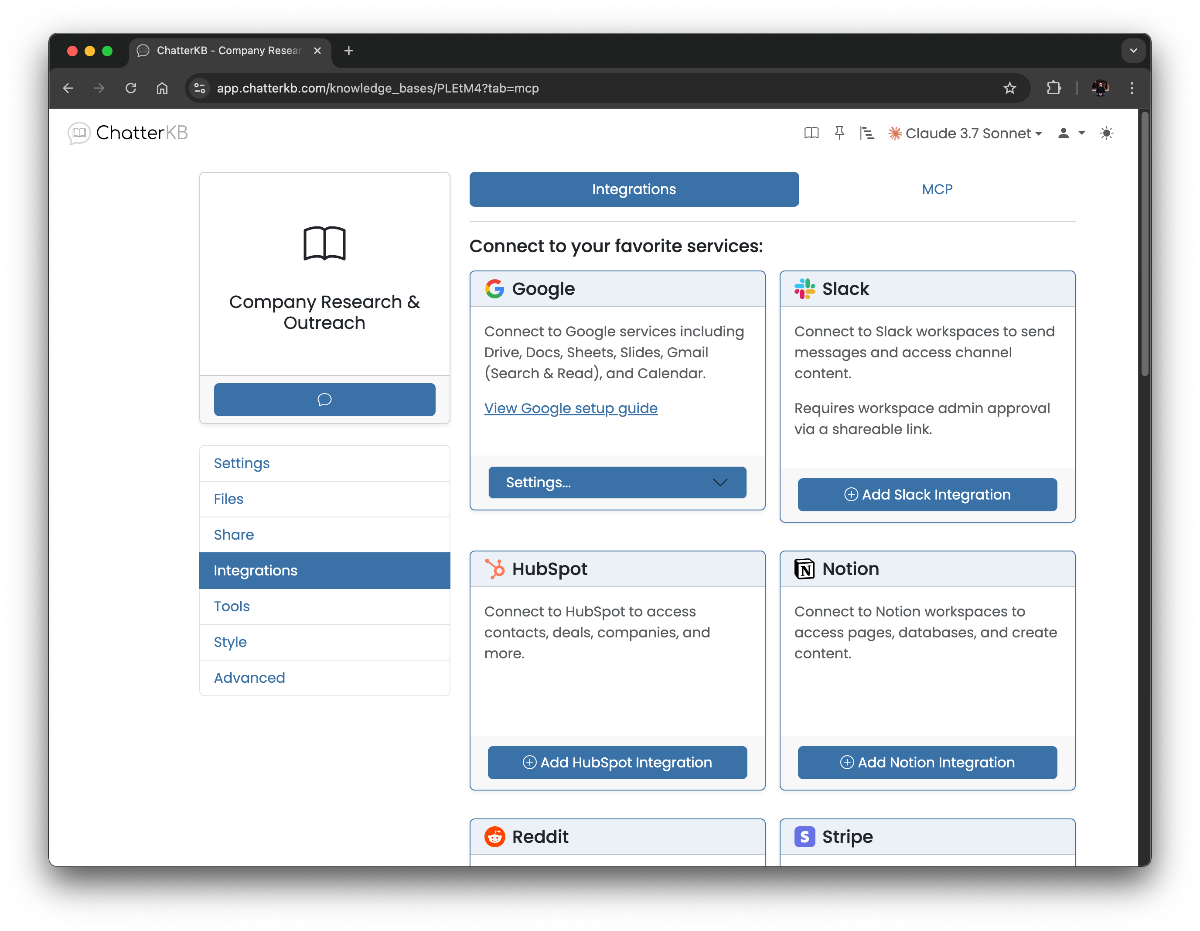
Task: Click the large book icon on the card
Action: [325, 243]
